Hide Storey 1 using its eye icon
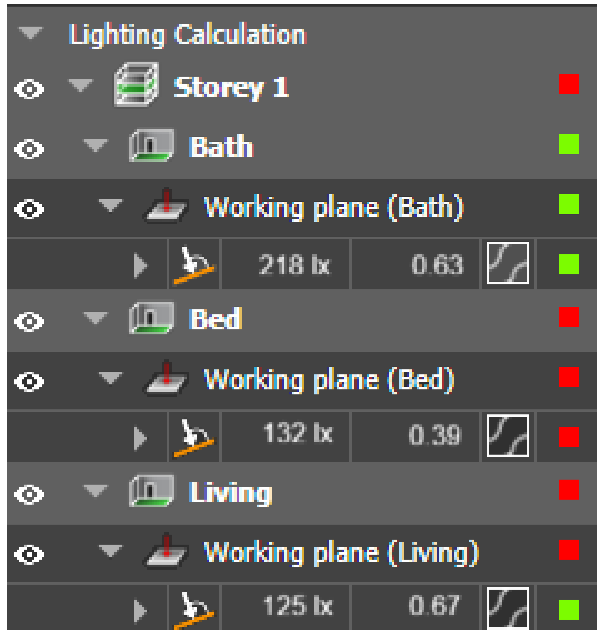This screenshot has width=601, height=634. (29, 89)
